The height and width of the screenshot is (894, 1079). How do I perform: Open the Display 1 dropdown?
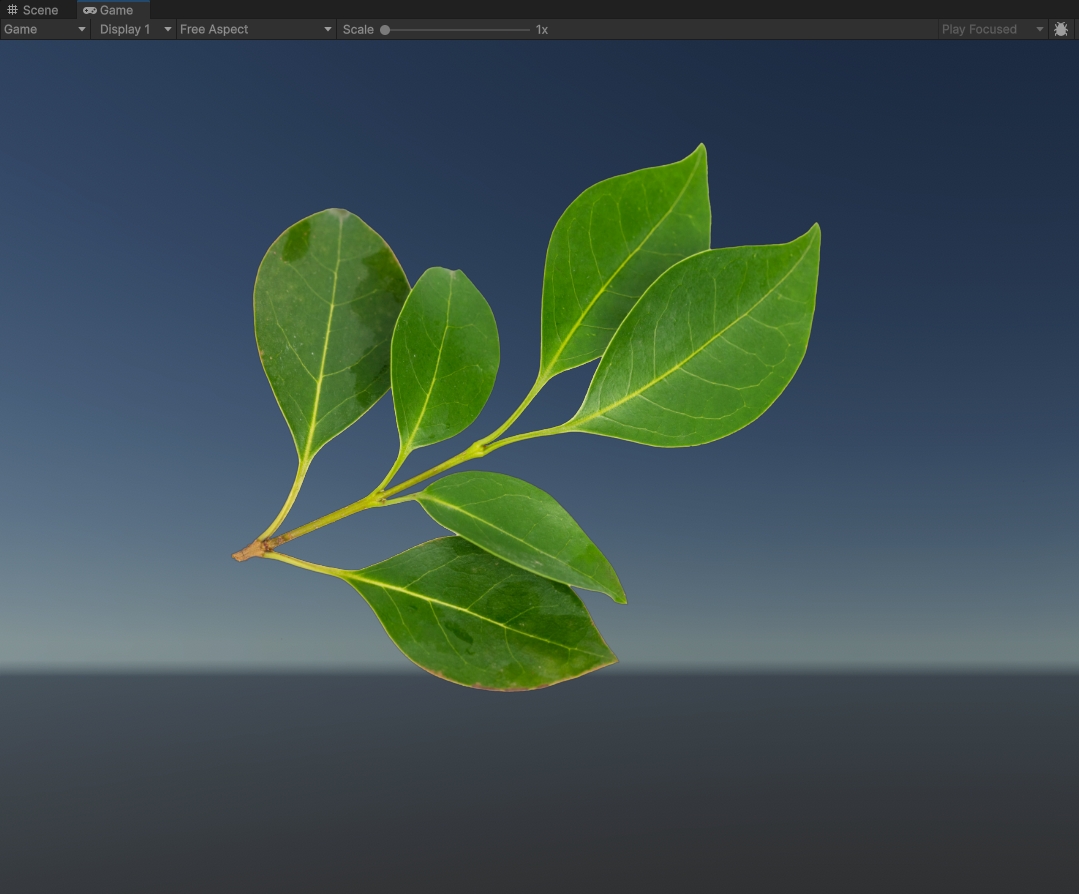point(135,29)
